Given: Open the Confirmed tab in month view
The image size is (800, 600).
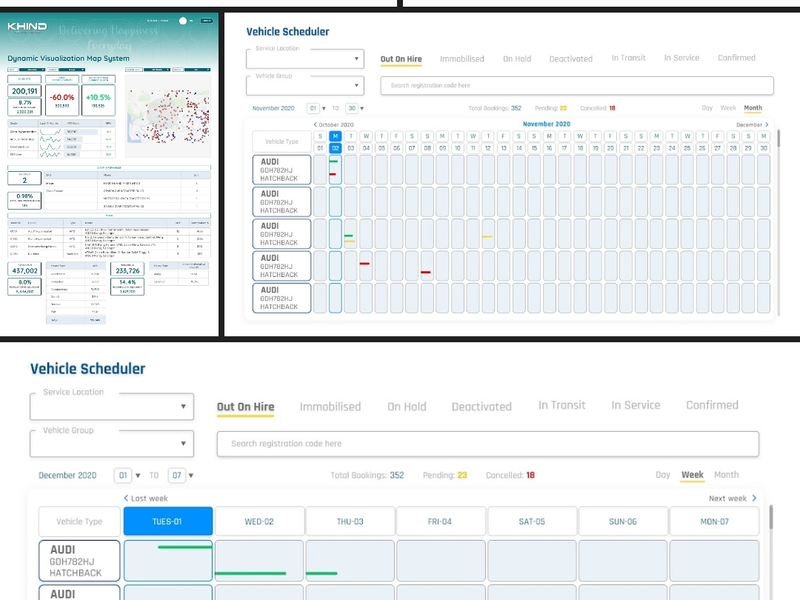Looking at the screenshot, I should click(x=736, y=58).
